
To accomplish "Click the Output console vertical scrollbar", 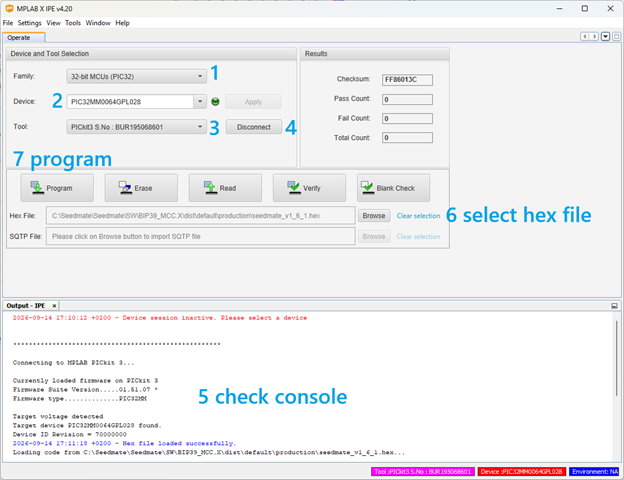I will [x=616, y=358].
